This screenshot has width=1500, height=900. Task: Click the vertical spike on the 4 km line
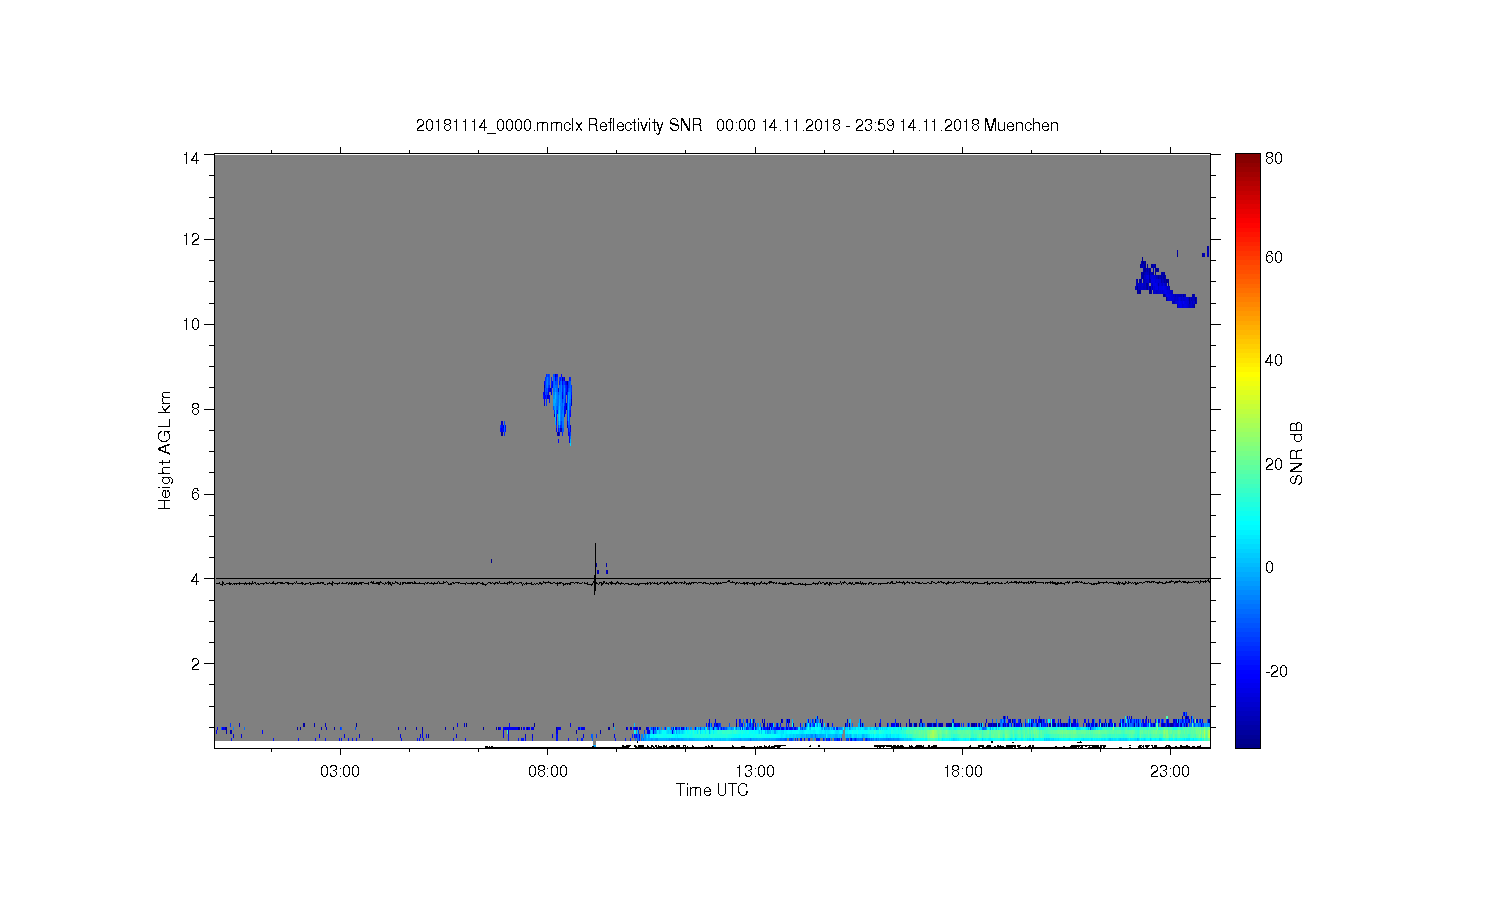pyautogui.click(x=595, y=569)
